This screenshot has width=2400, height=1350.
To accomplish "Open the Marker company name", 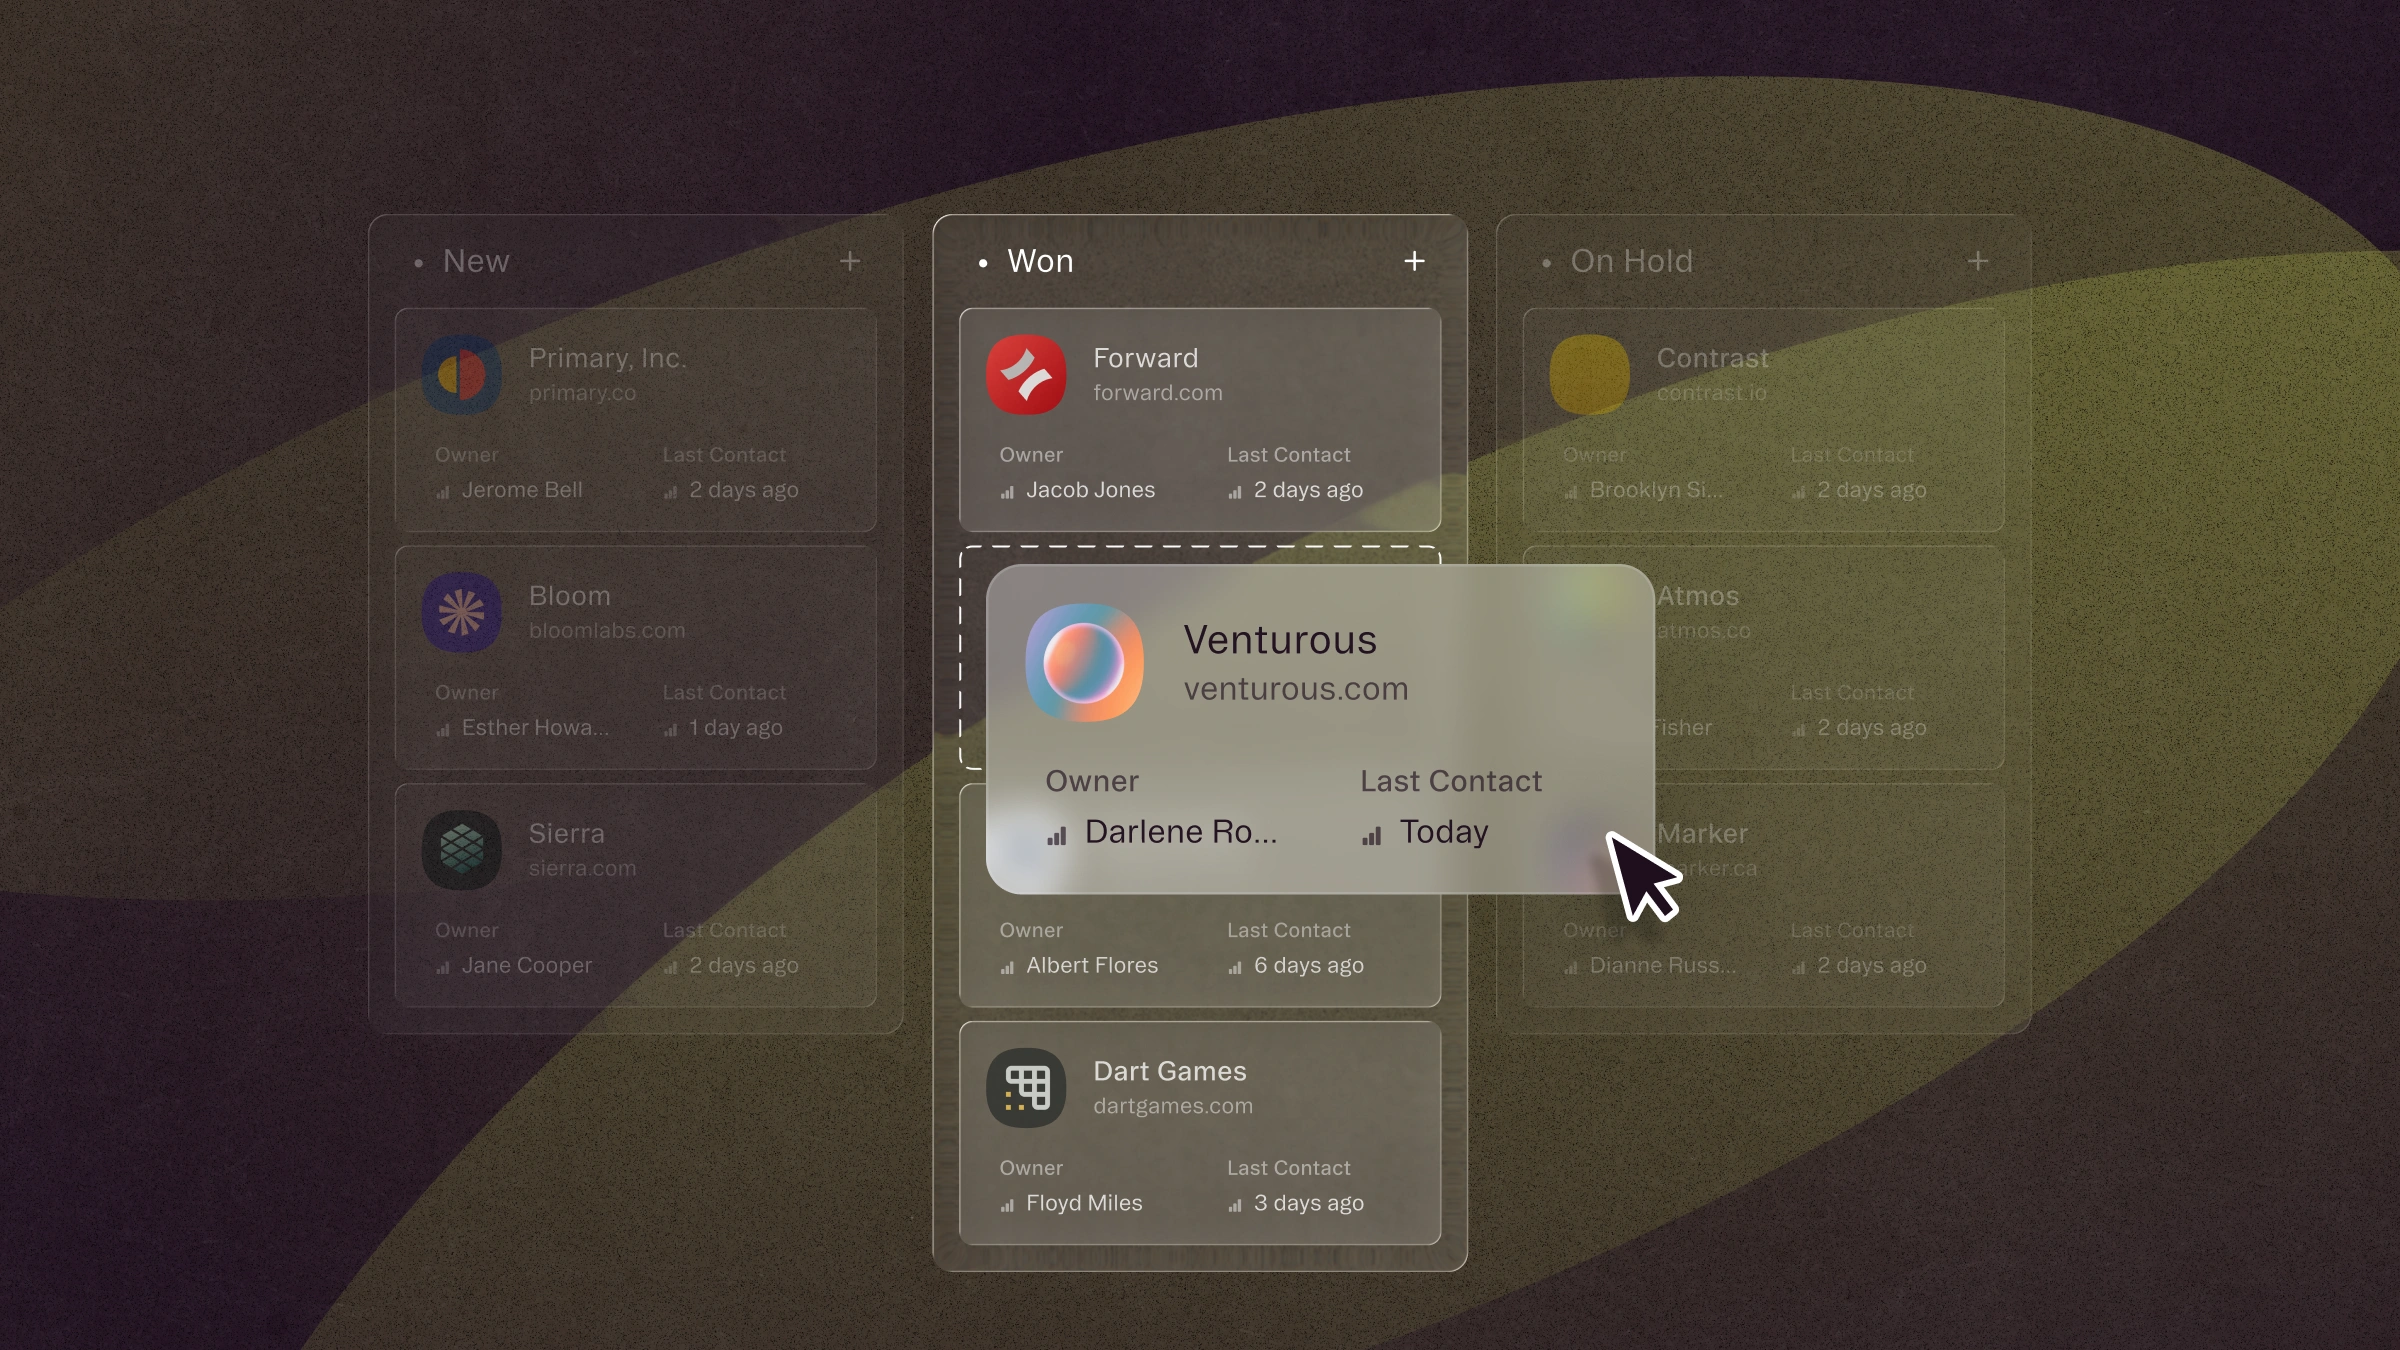I will point(1702,833).
